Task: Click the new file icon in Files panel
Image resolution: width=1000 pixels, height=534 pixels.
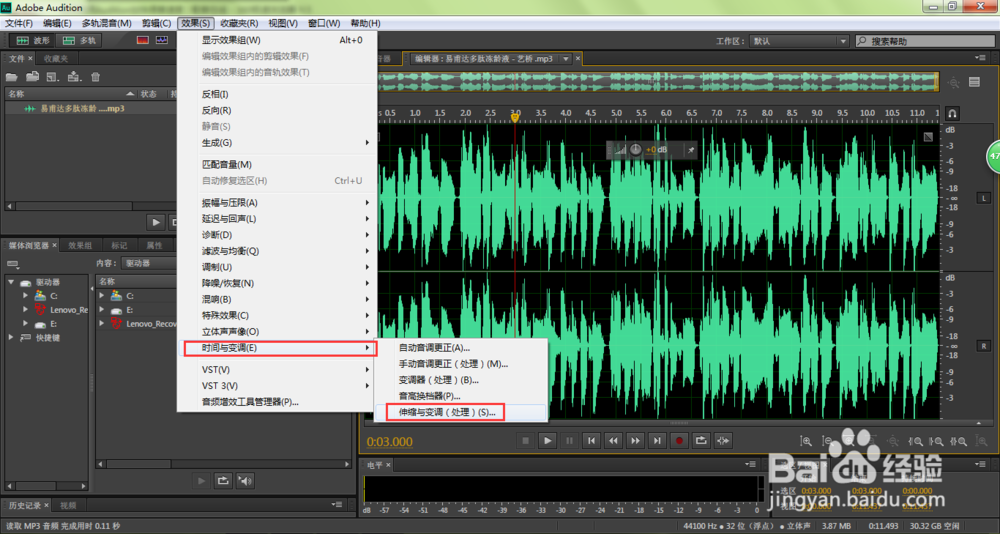Action: pos(53,77)
